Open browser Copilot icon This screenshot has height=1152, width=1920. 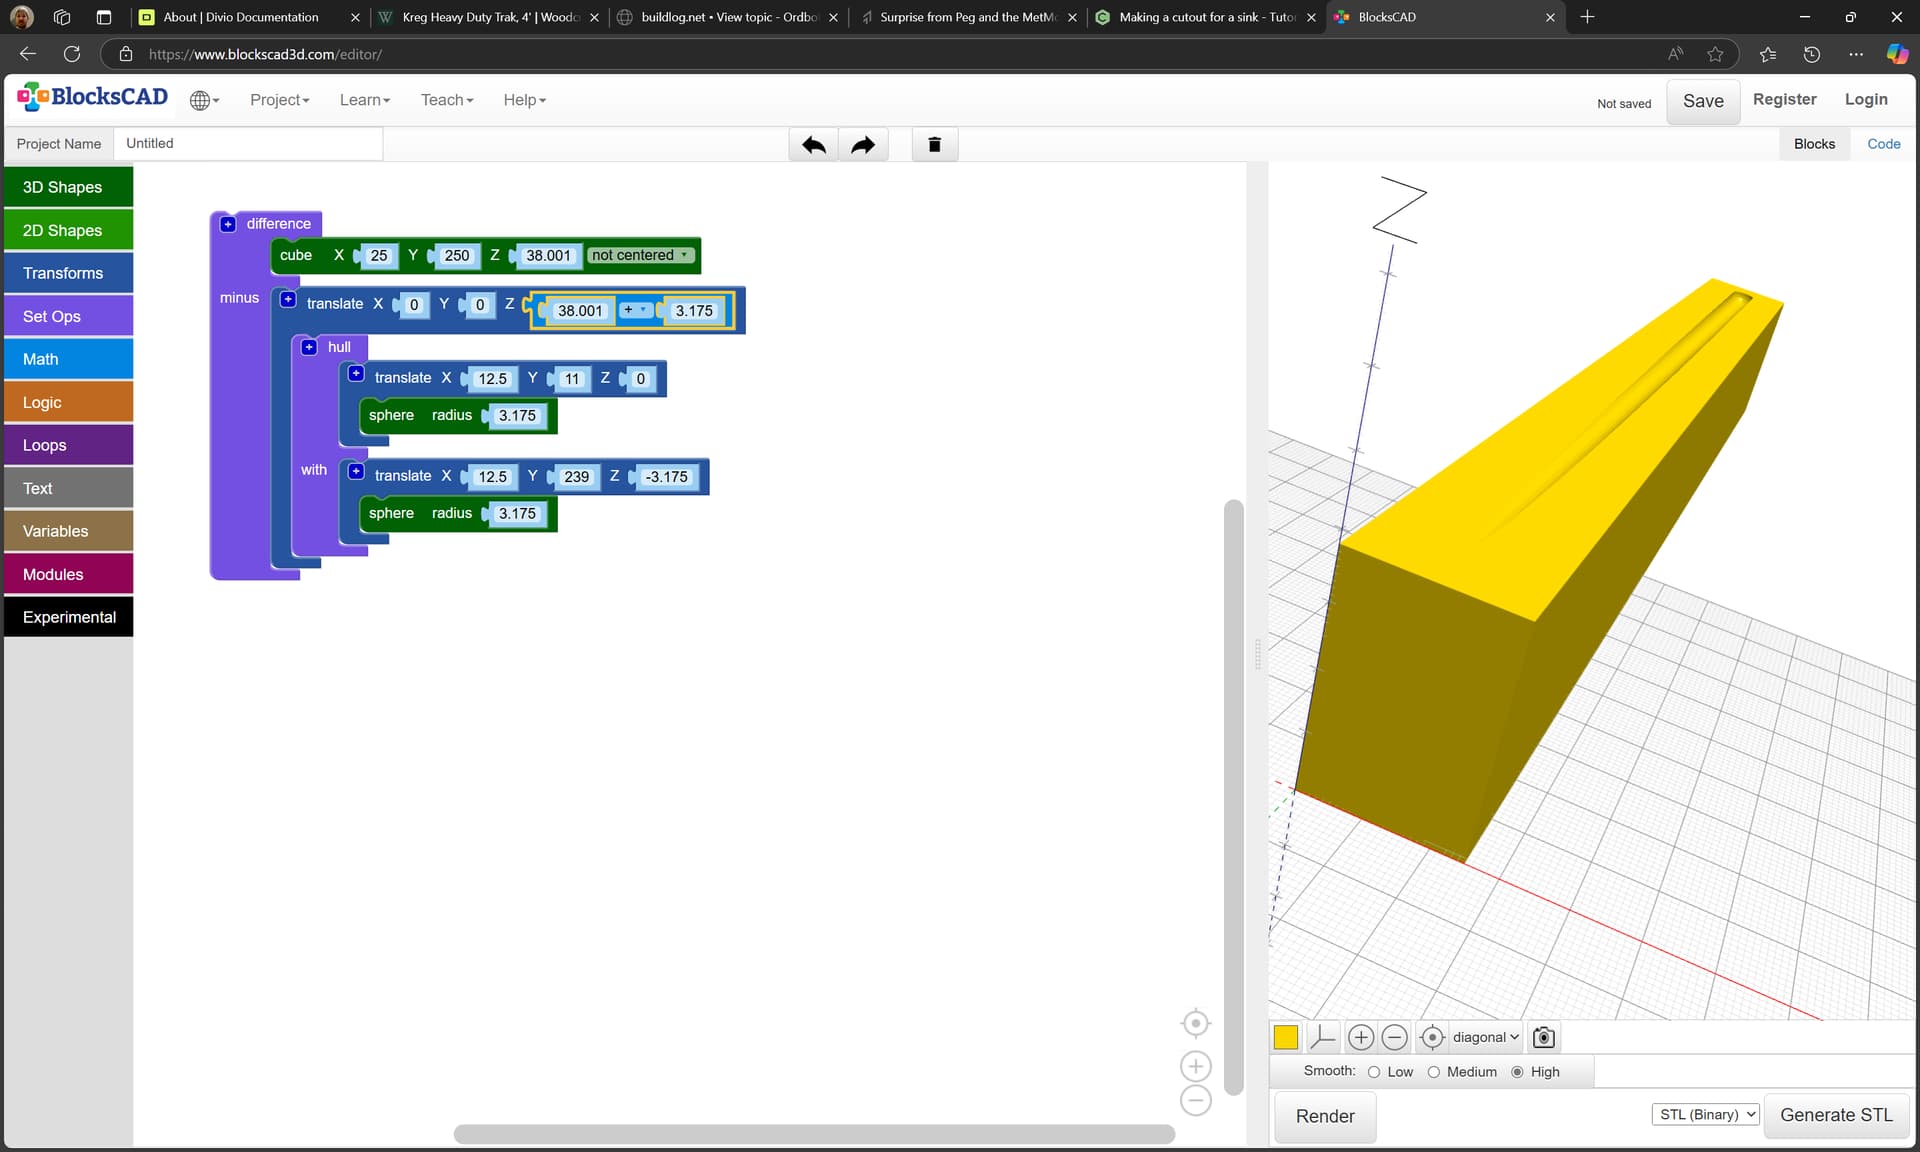(1896, 54)
